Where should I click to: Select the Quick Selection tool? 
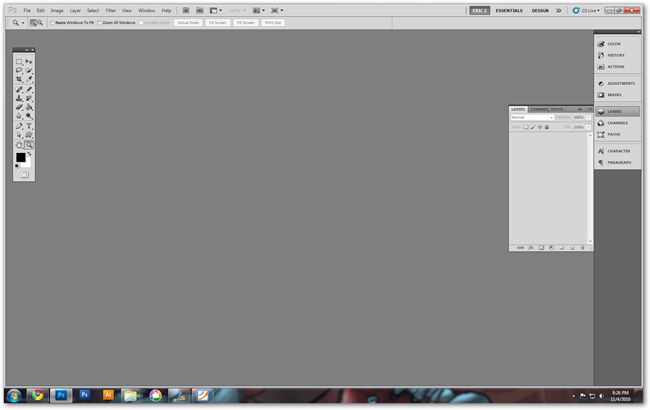[29, 70]
